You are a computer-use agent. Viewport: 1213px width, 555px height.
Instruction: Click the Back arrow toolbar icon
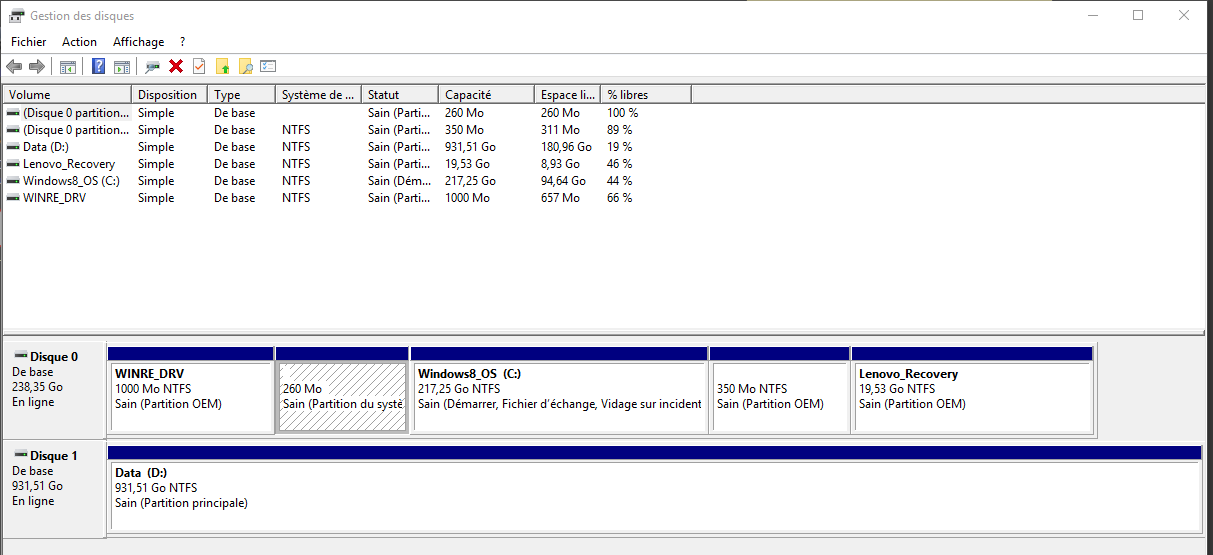pyautogui.click(x=14, y=67)
